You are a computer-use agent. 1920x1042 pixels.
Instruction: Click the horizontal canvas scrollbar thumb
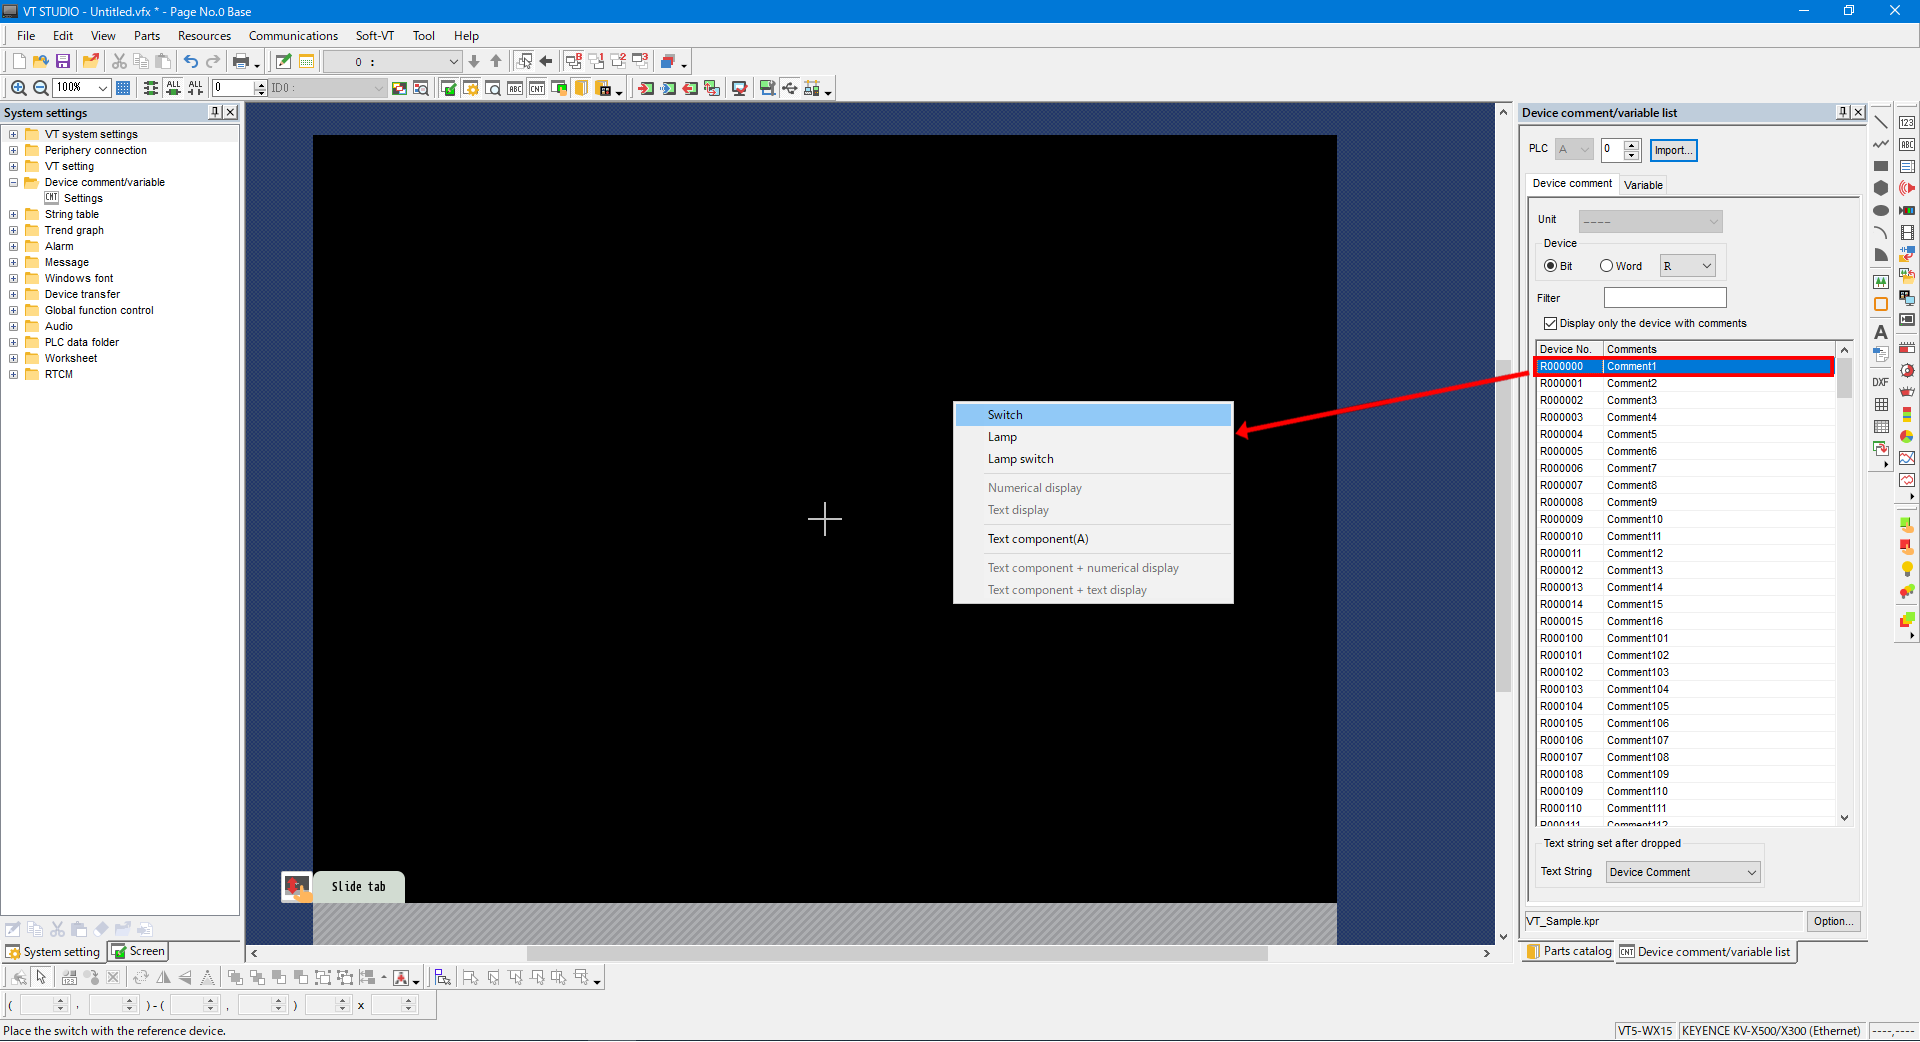click(x=896, y=954)
